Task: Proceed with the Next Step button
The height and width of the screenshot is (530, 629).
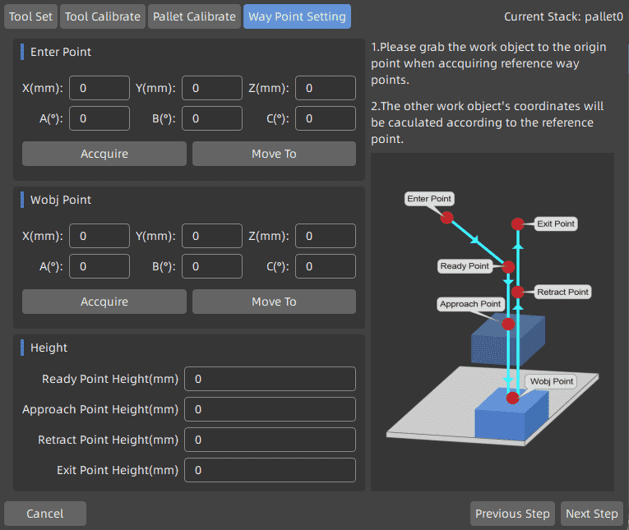Action: tap(592, 514)
